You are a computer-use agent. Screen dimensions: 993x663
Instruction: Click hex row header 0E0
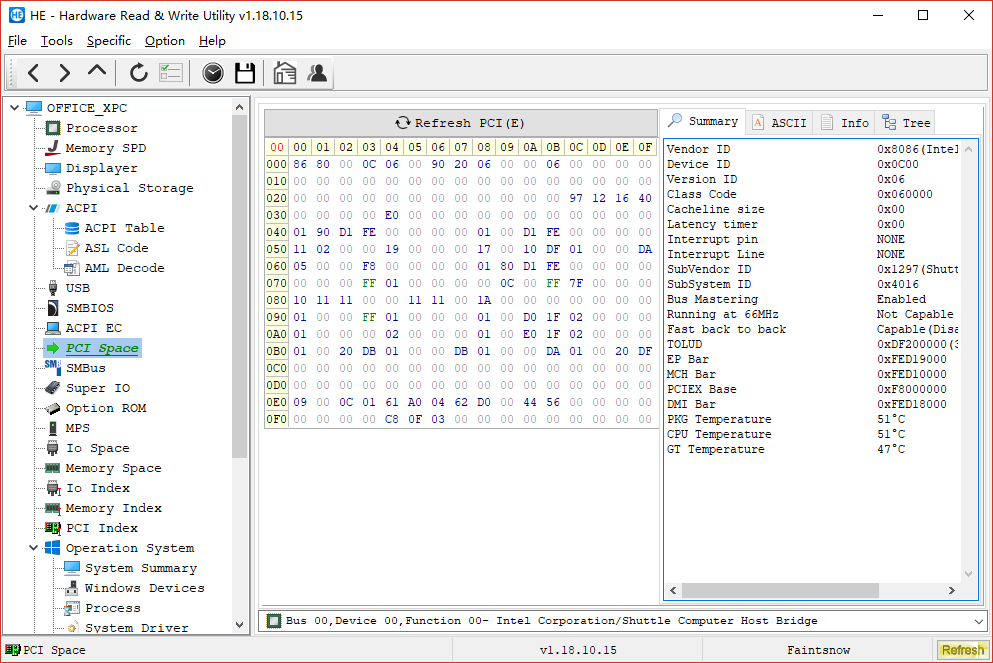[276, 402]
